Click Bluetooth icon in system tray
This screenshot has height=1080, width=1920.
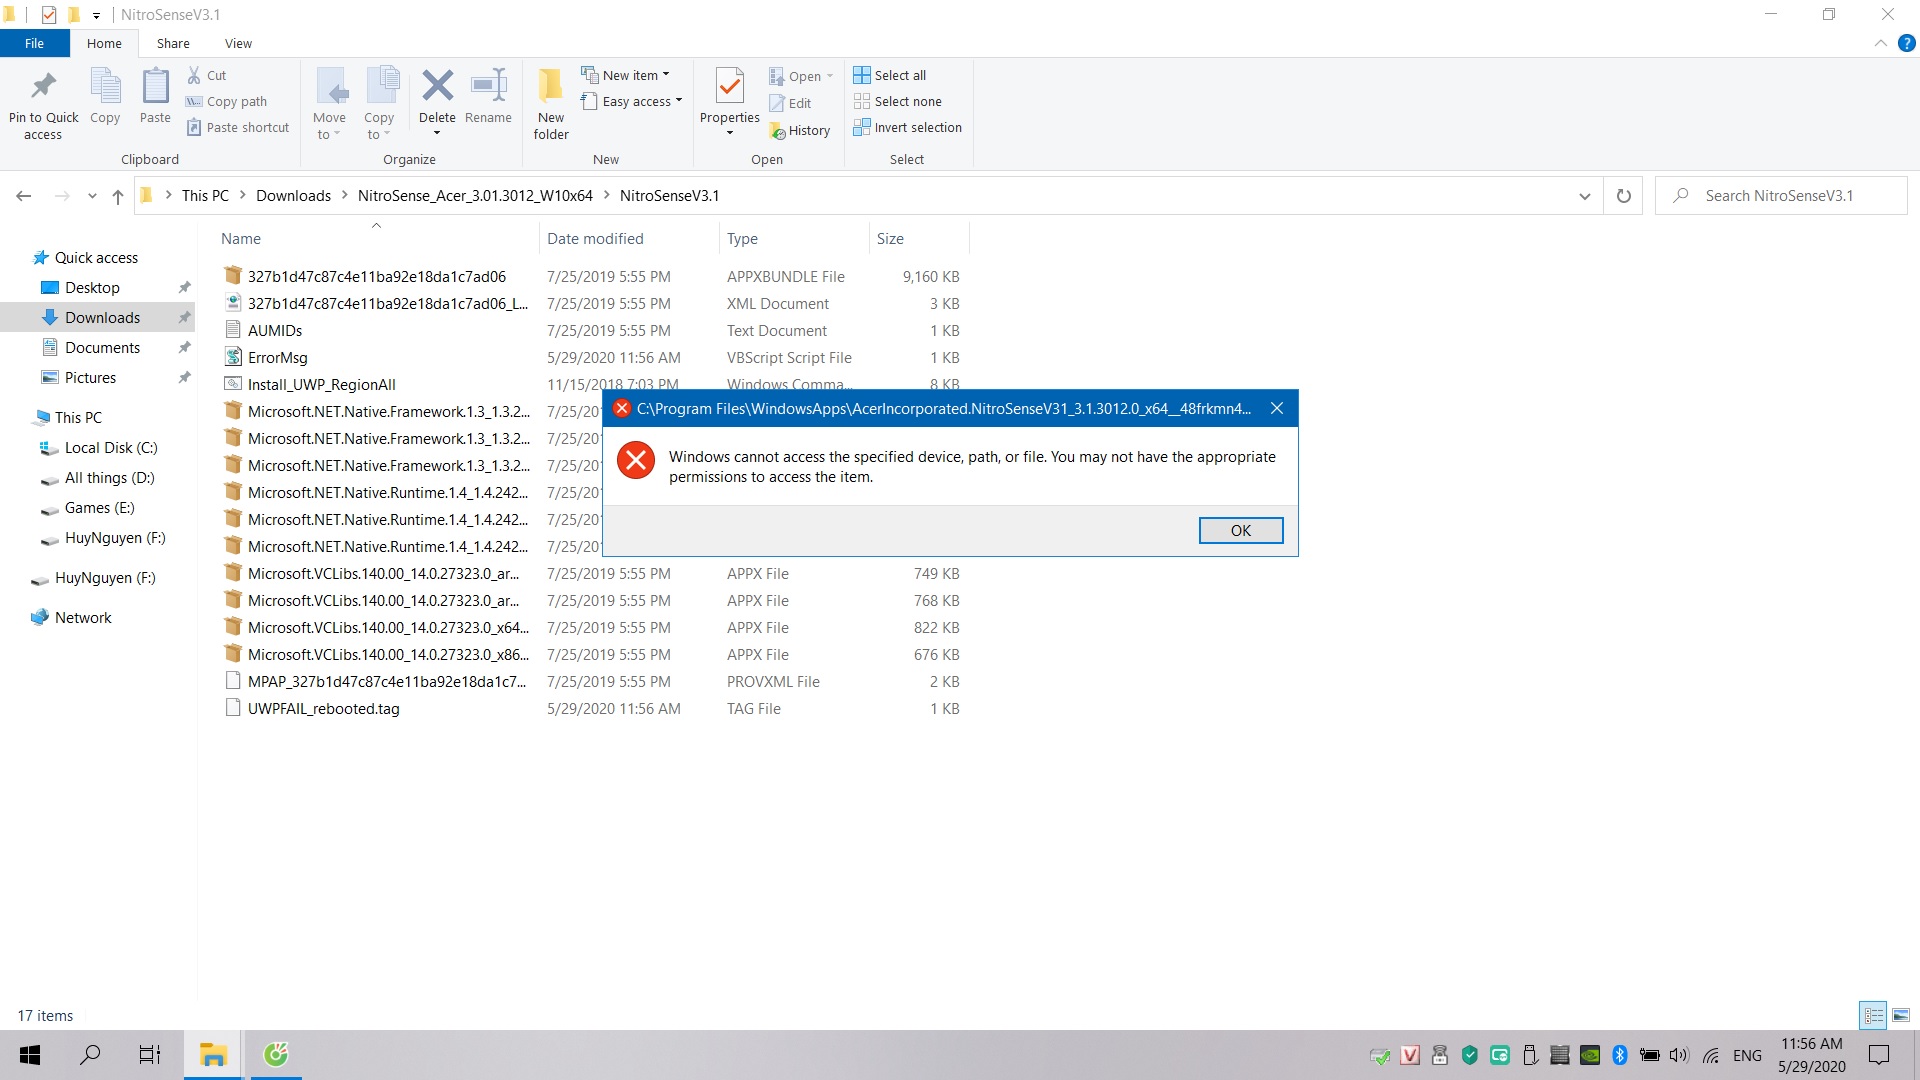(x=1620, y=1055)
